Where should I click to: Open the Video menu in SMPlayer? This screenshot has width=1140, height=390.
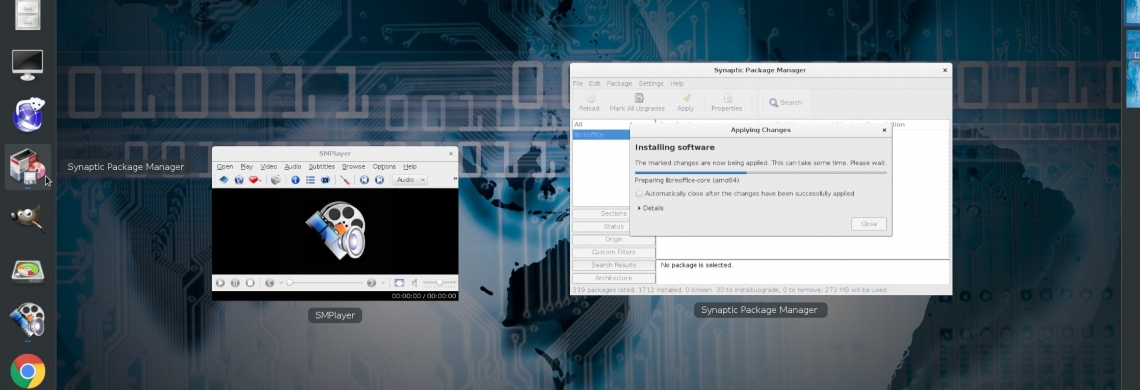coord(268,167)
